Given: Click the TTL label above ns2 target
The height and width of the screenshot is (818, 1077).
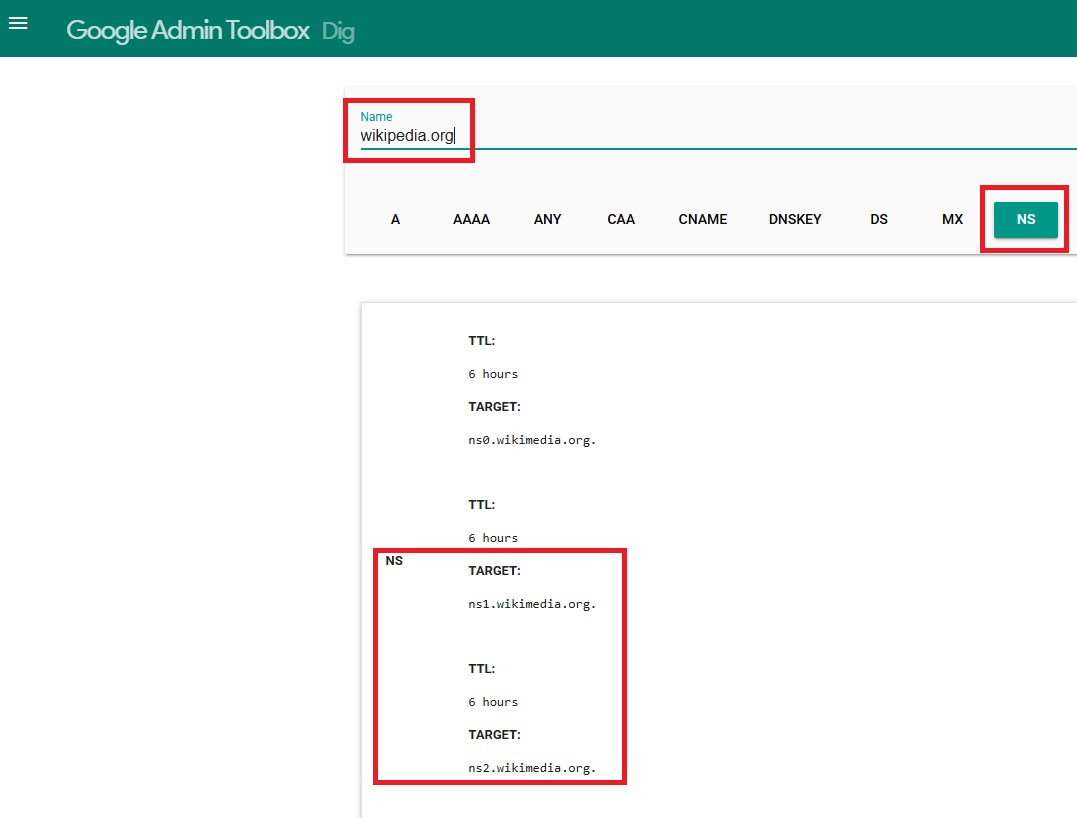Looking at the screenshot, I should [x=481, y=669].
